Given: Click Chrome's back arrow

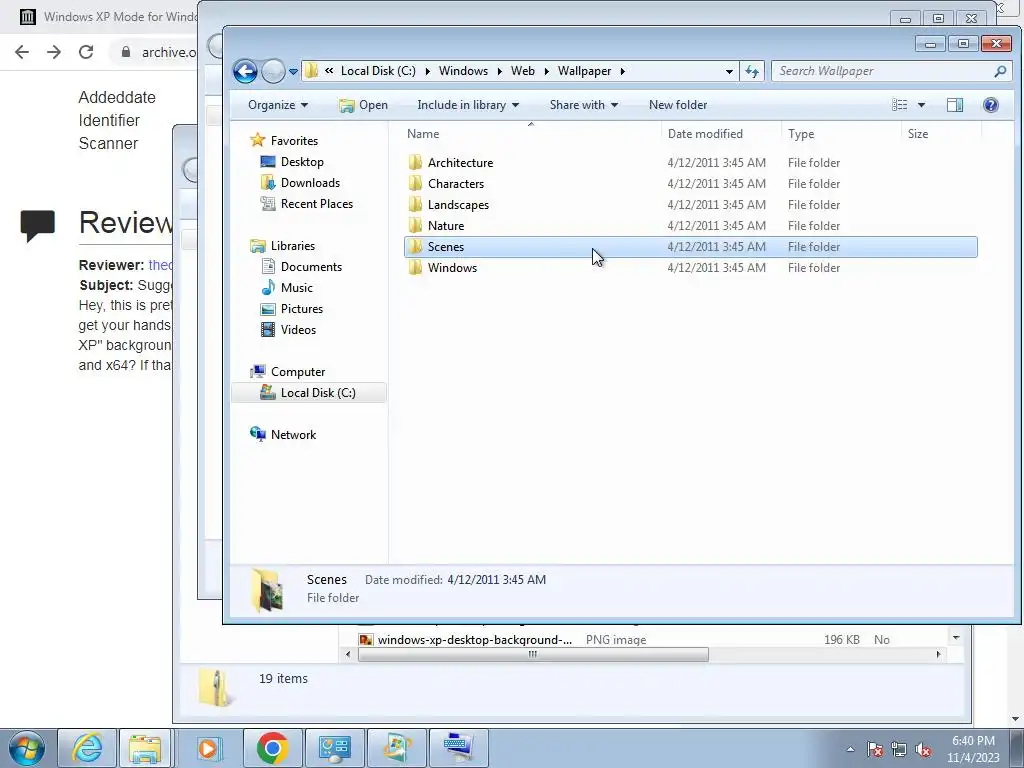Looking at the screenshot, I should (22, 52).
